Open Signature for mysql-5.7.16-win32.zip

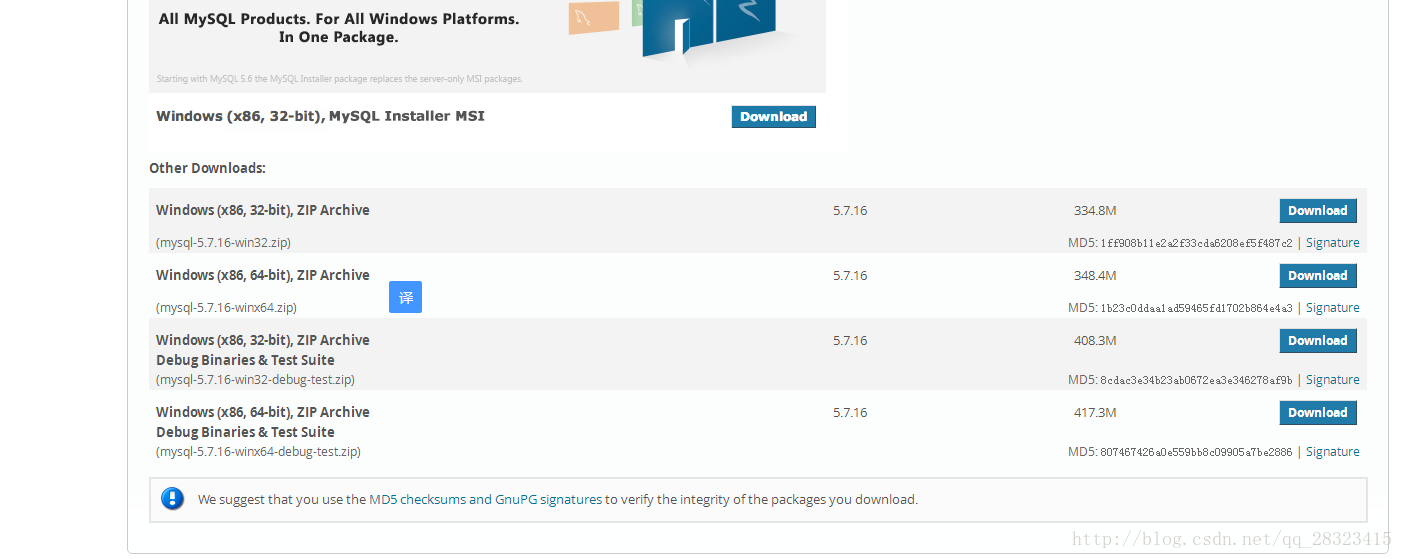coord(1332,243)
